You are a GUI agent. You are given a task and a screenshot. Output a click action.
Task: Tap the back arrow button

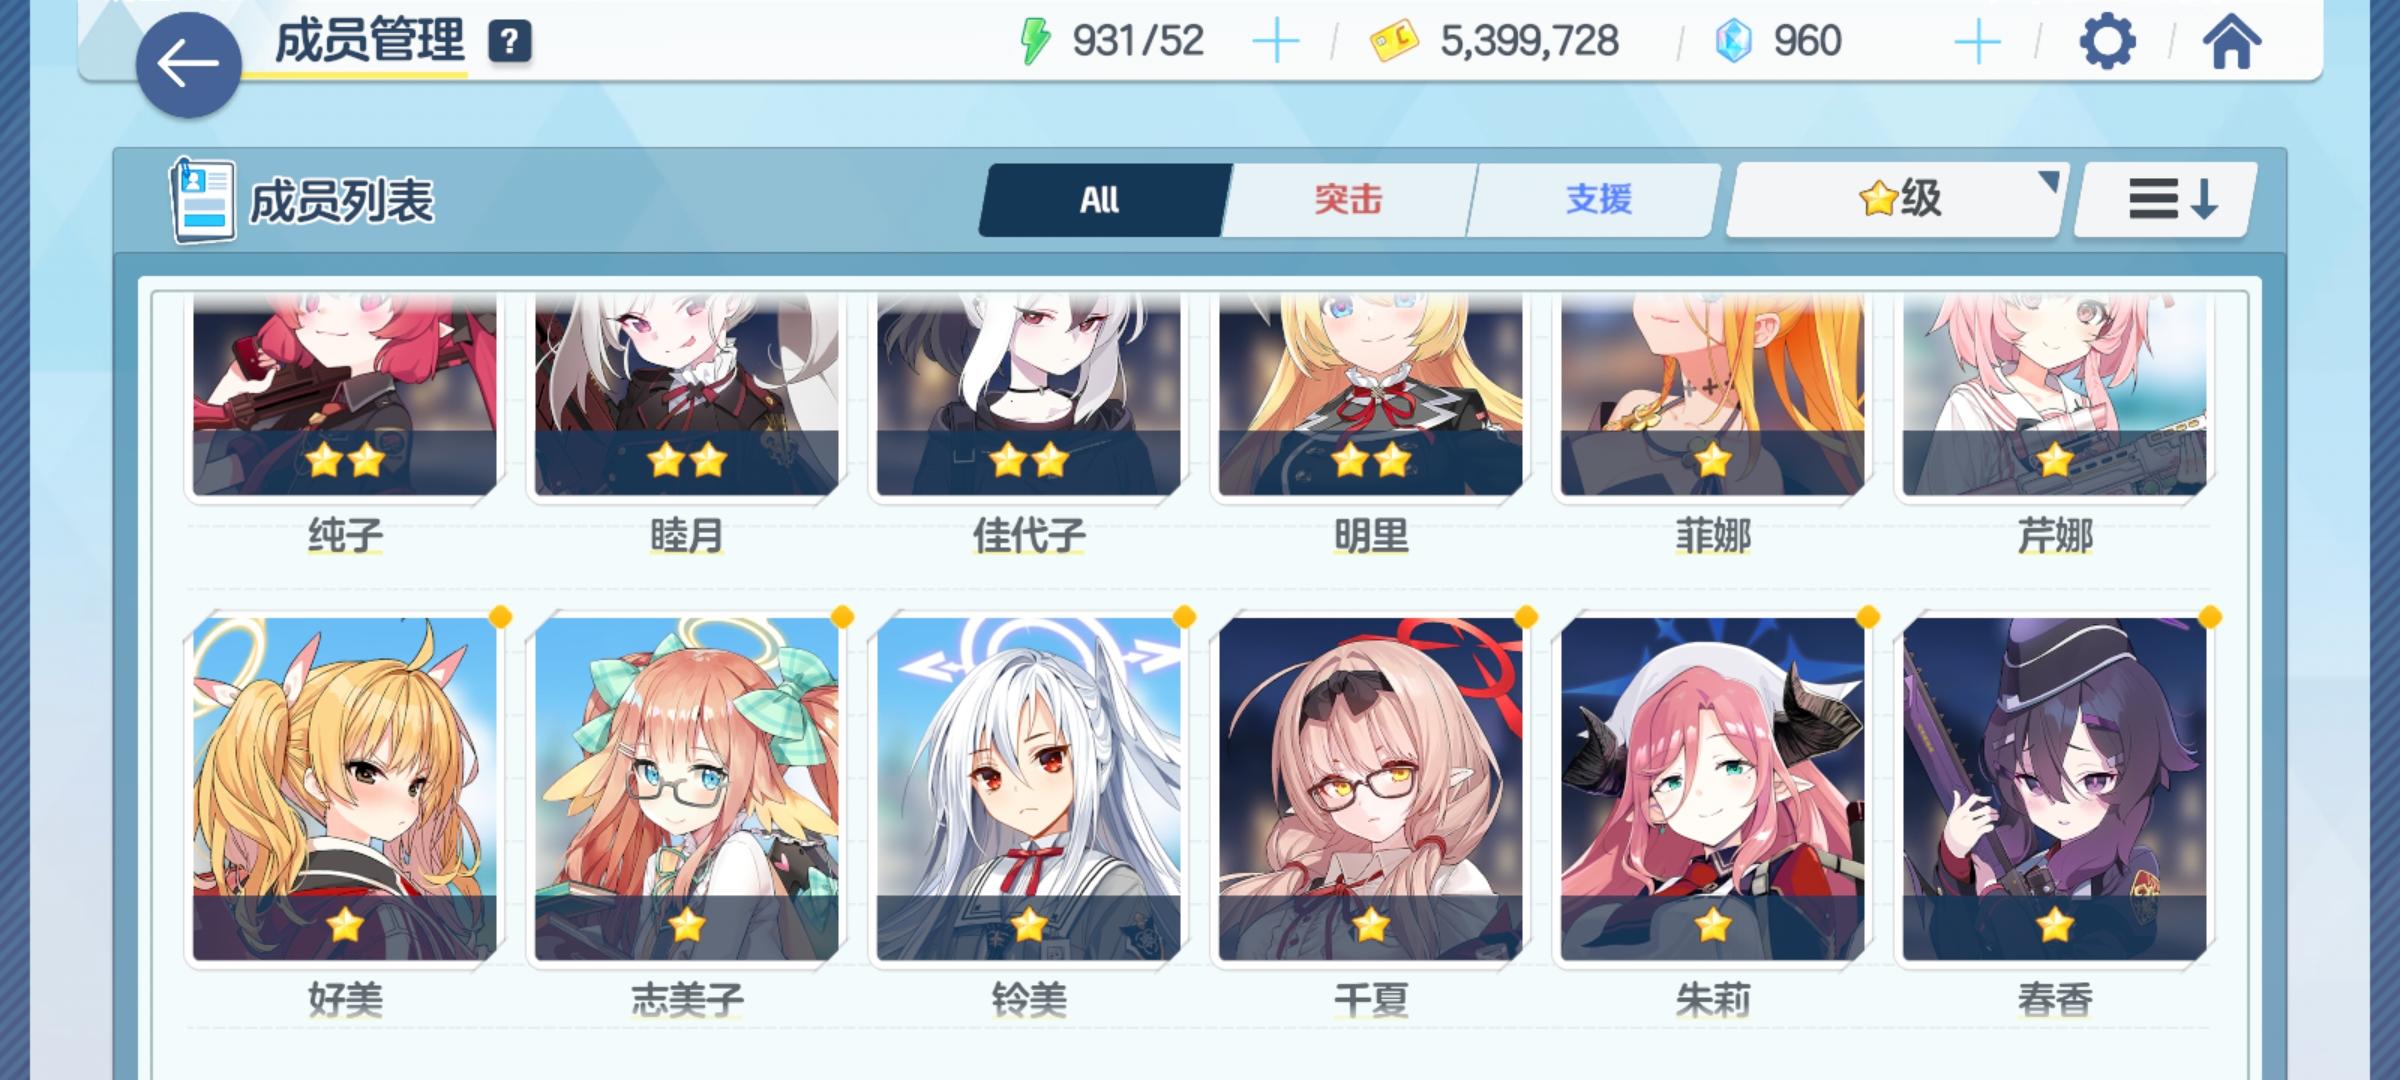click(x=188, y=65)
